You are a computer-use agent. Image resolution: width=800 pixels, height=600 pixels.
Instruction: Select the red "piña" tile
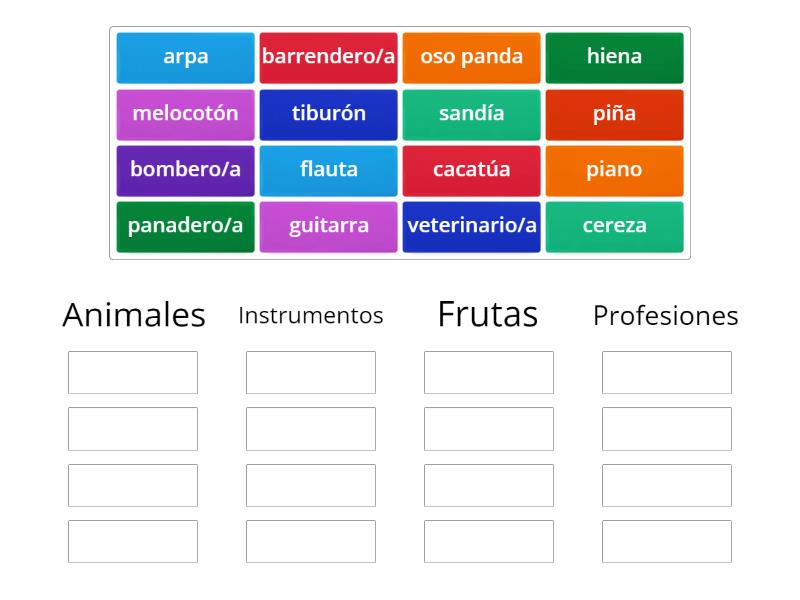(x=614, y=114)
